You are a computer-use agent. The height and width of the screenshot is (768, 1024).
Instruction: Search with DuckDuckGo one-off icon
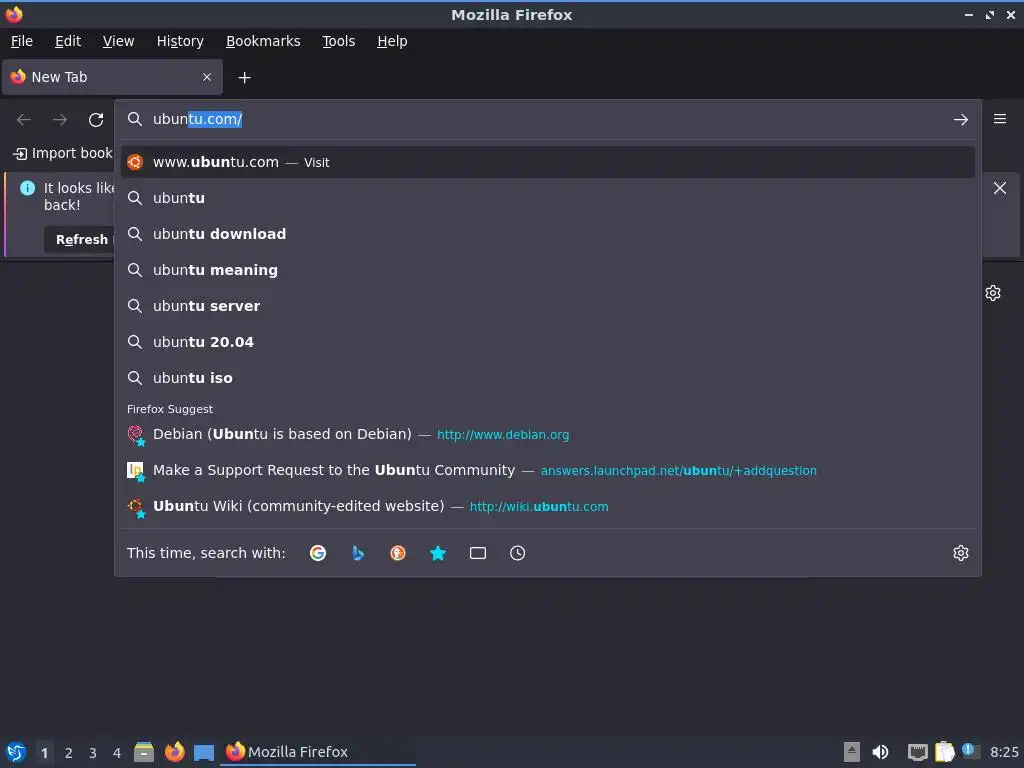pyautogui.click(x=398, y=553)
